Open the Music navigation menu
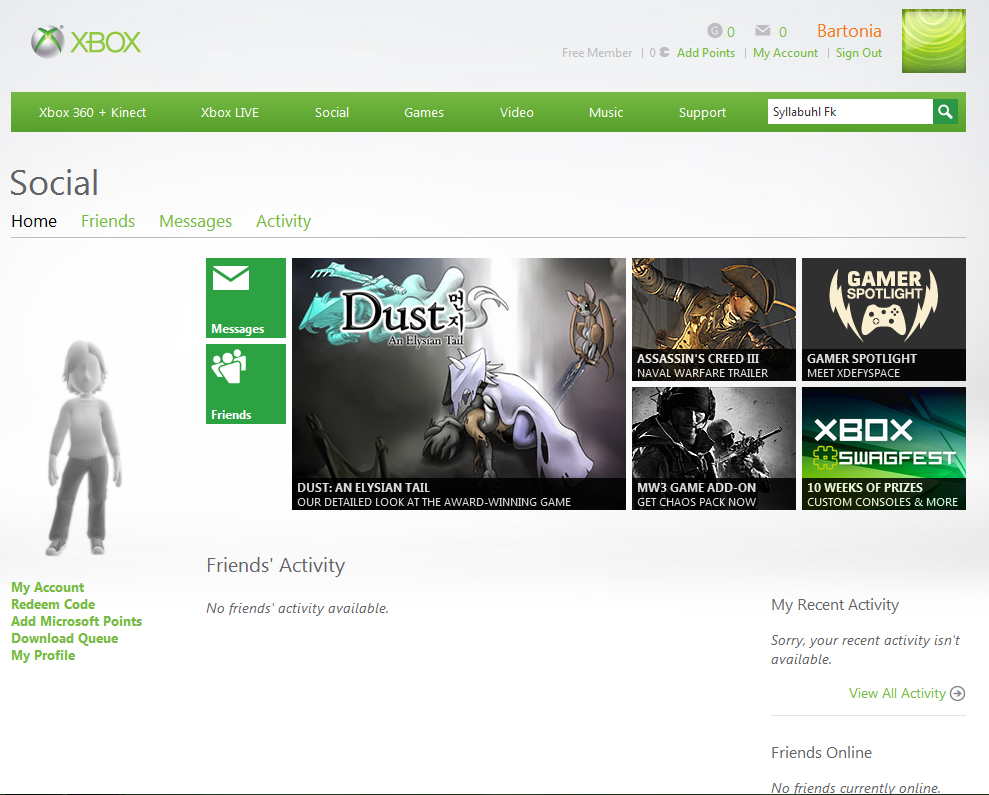This screenshot has width=989, height=795. tap(606, 112)
